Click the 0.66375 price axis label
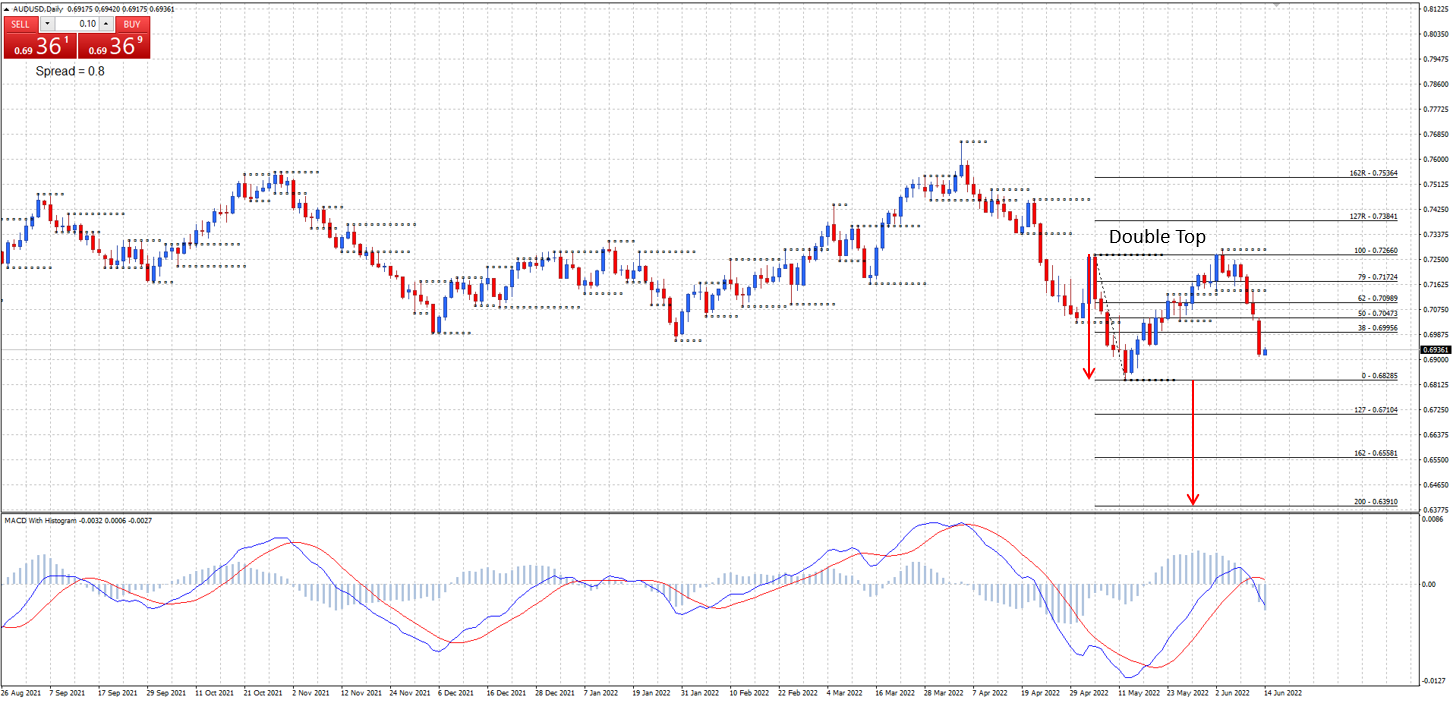The image size is (1453, 701). pyautogui.click(x=1435, y=434)
